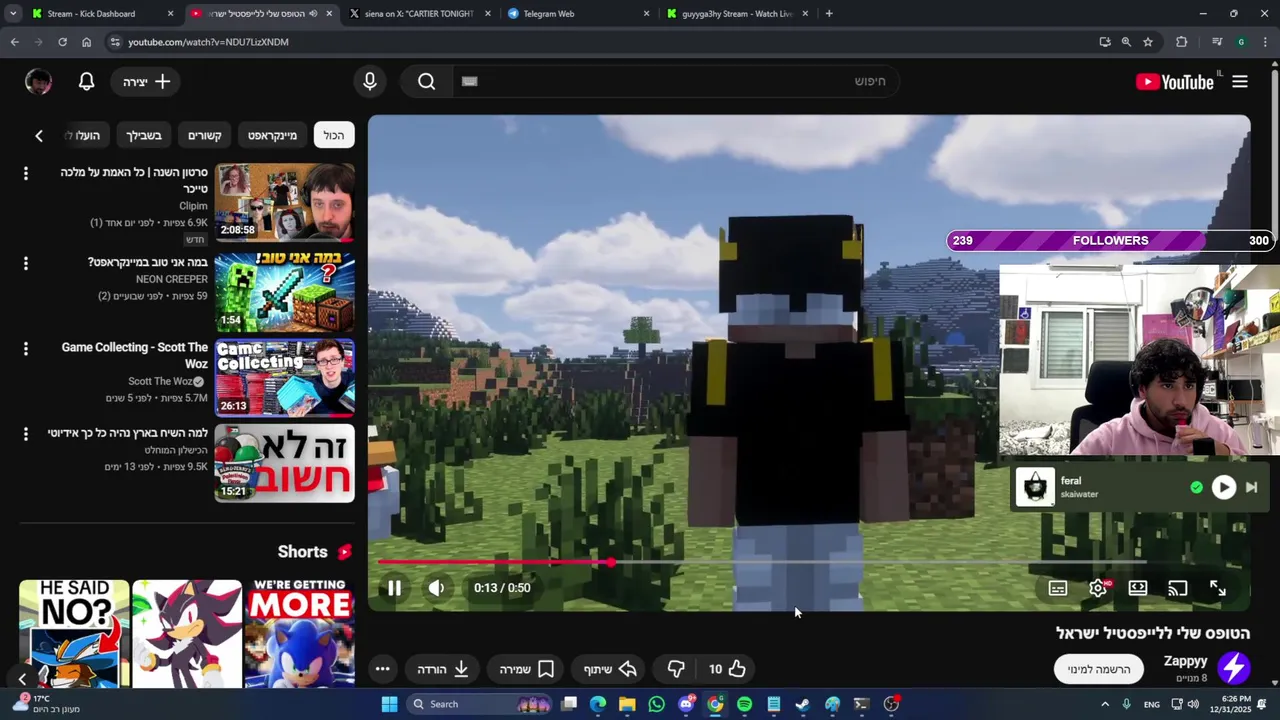Viewport: 1280px width, 720px height.
Task: Bookmark this page with star
Action: [1148, 42]
